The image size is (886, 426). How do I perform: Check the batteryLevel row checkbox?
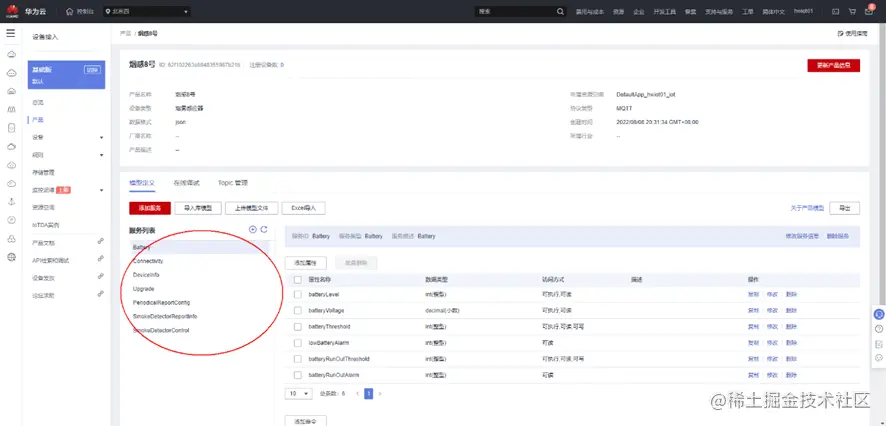pos(298,294)
